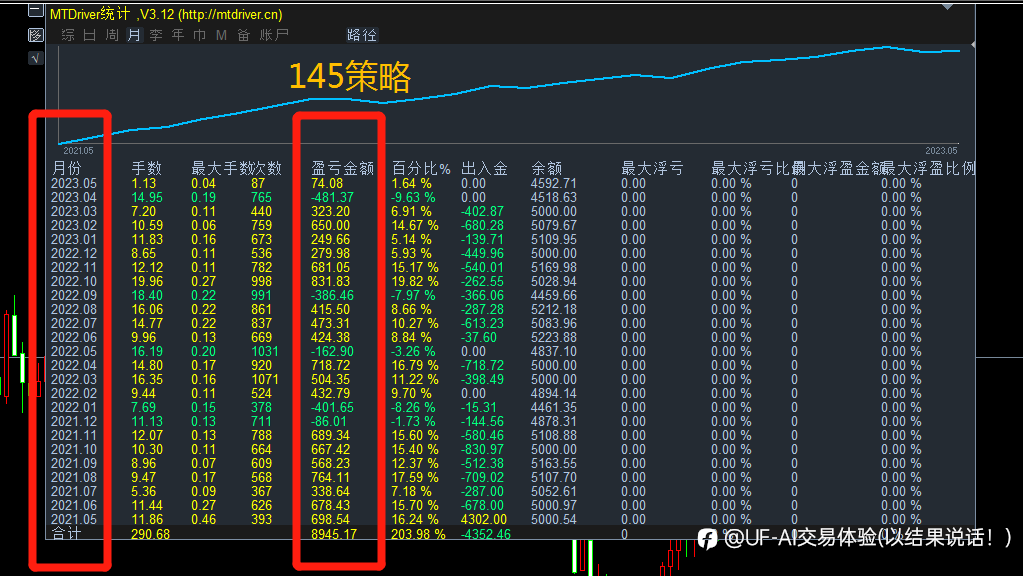This screenshot has height=576, width=1023.
Task: Switch to the 季 quarterly tab
Action: click(x=156, y=35)
